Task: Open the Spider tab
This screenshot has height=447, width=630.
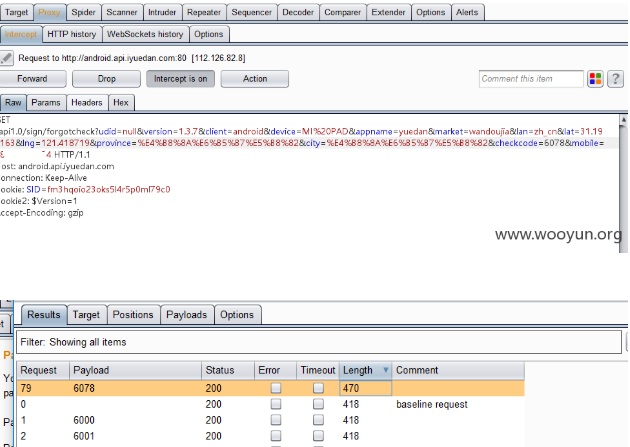Action: click(84, 12)
